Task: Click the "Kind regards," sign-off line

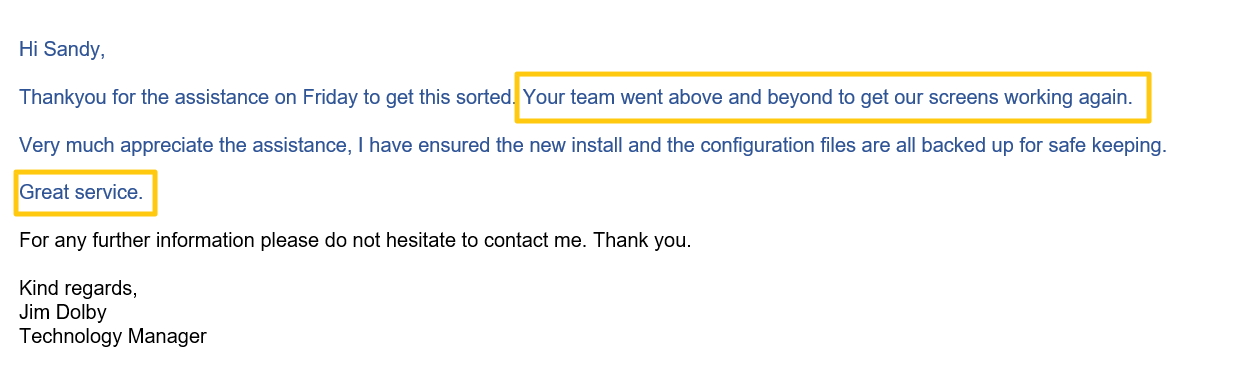Action: click(x=78, y=288)
